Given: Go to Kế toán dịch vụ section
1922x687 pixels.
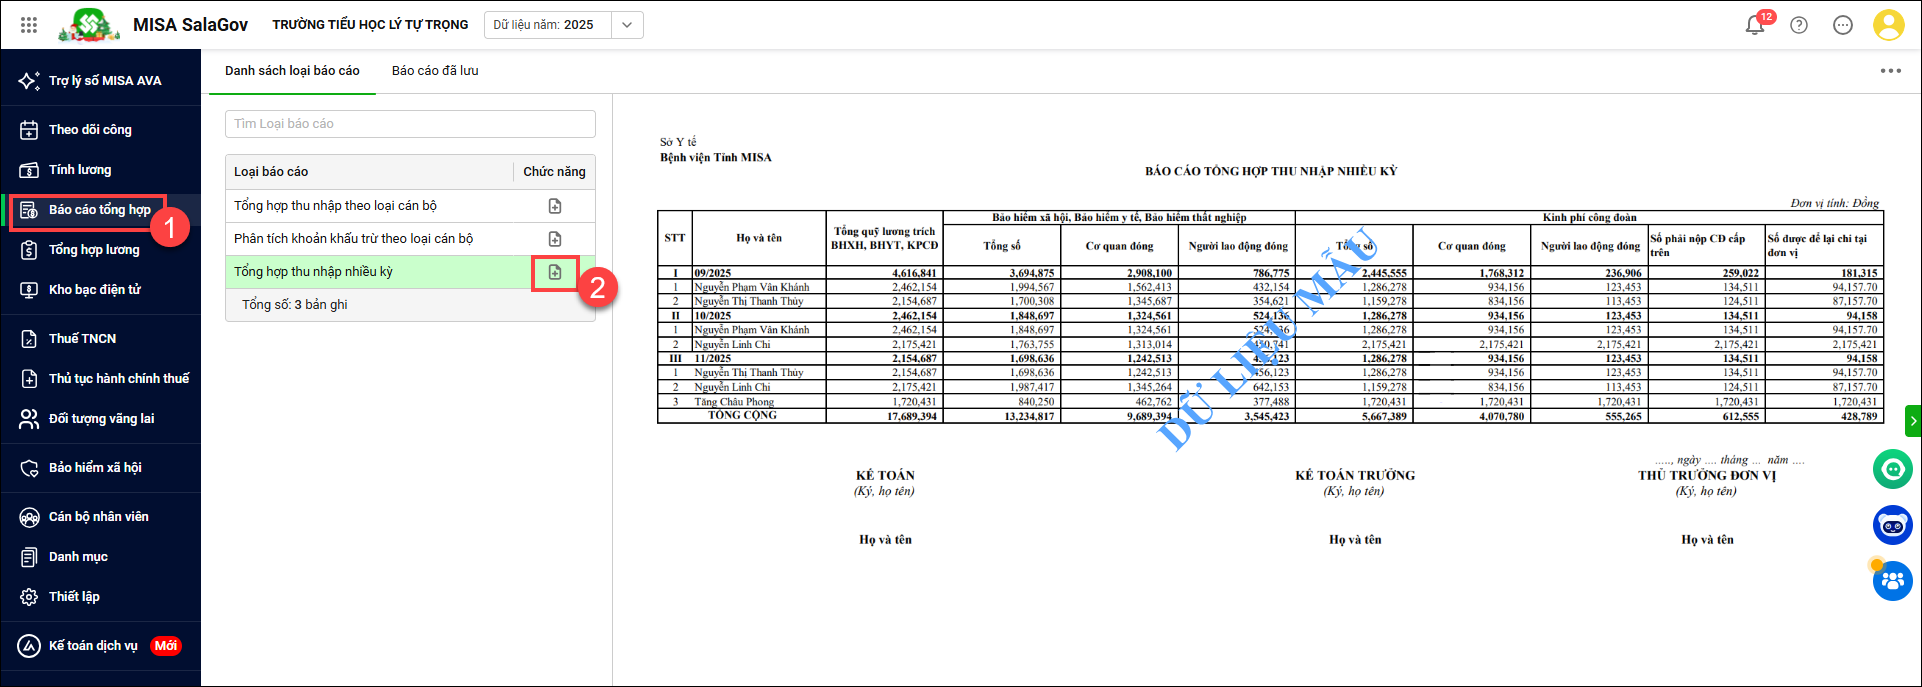Looking at the screenshot, I should tap(93, 646).
